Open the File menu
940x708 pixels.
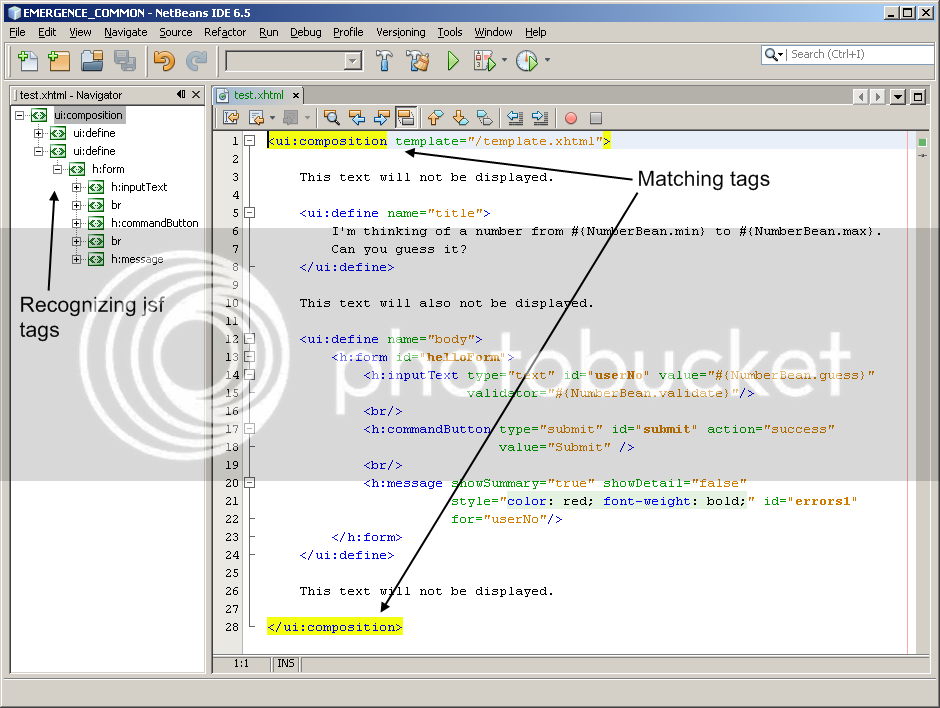click(x=17, y=32)
